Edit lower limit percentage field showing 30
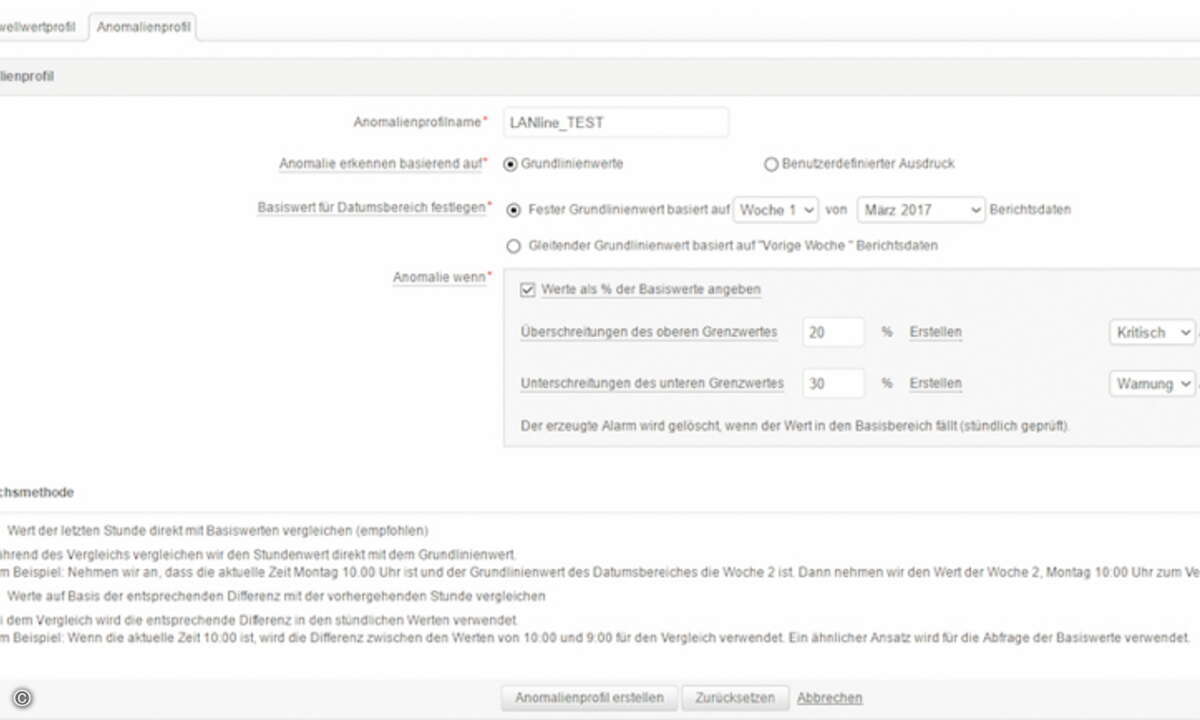1200x720 pixels. click(833, 383)
